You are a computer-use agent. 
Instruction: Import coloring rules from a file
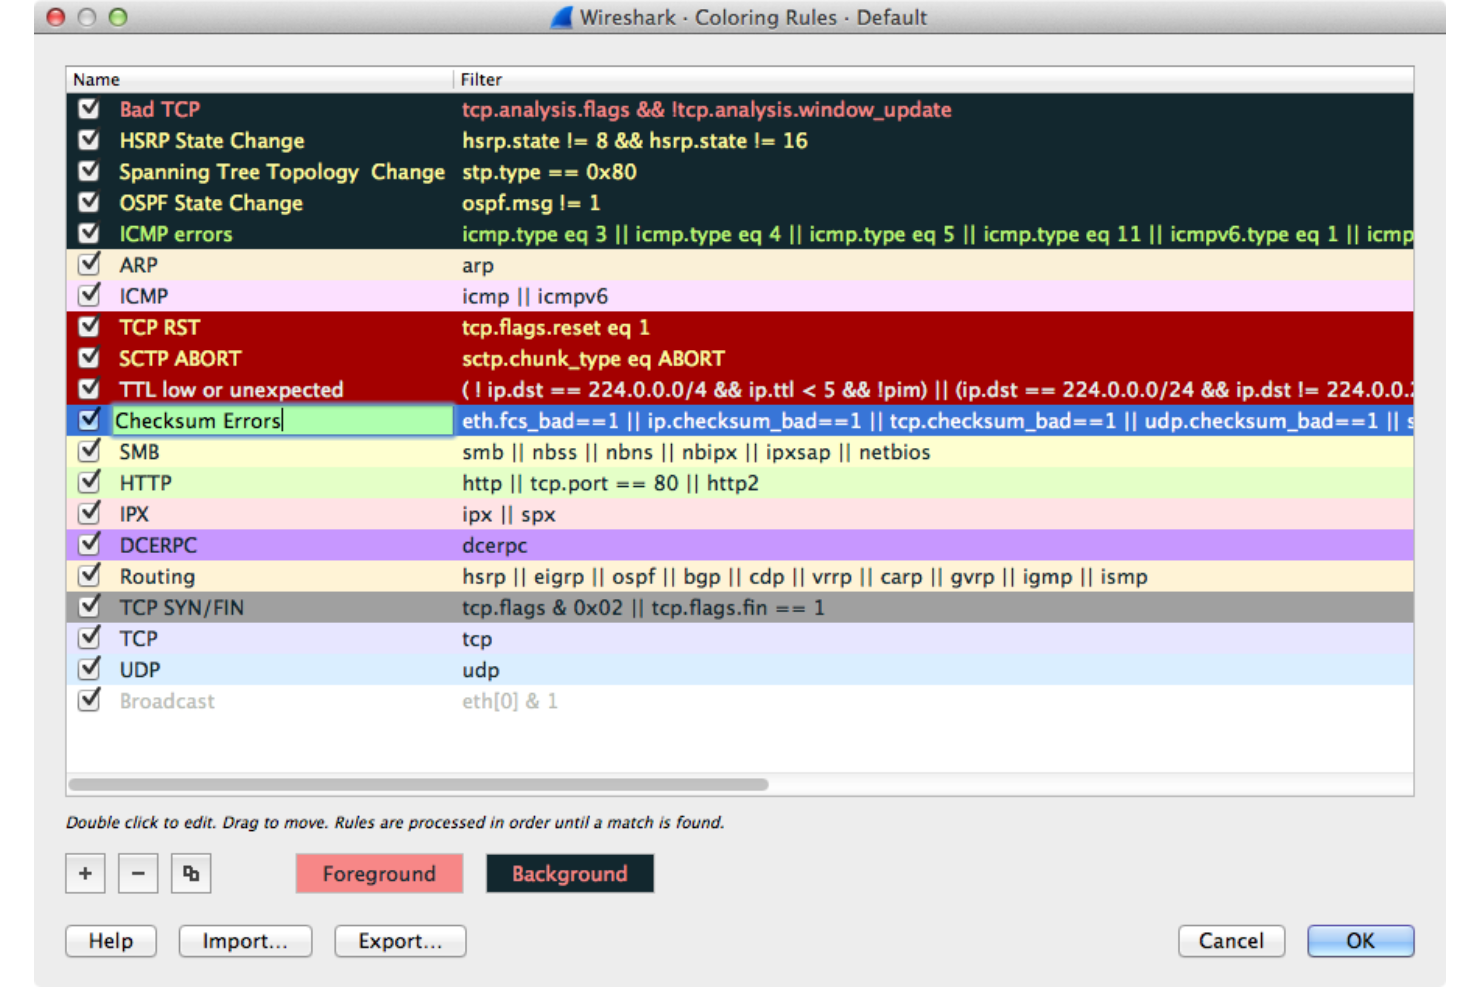(245, 941)
